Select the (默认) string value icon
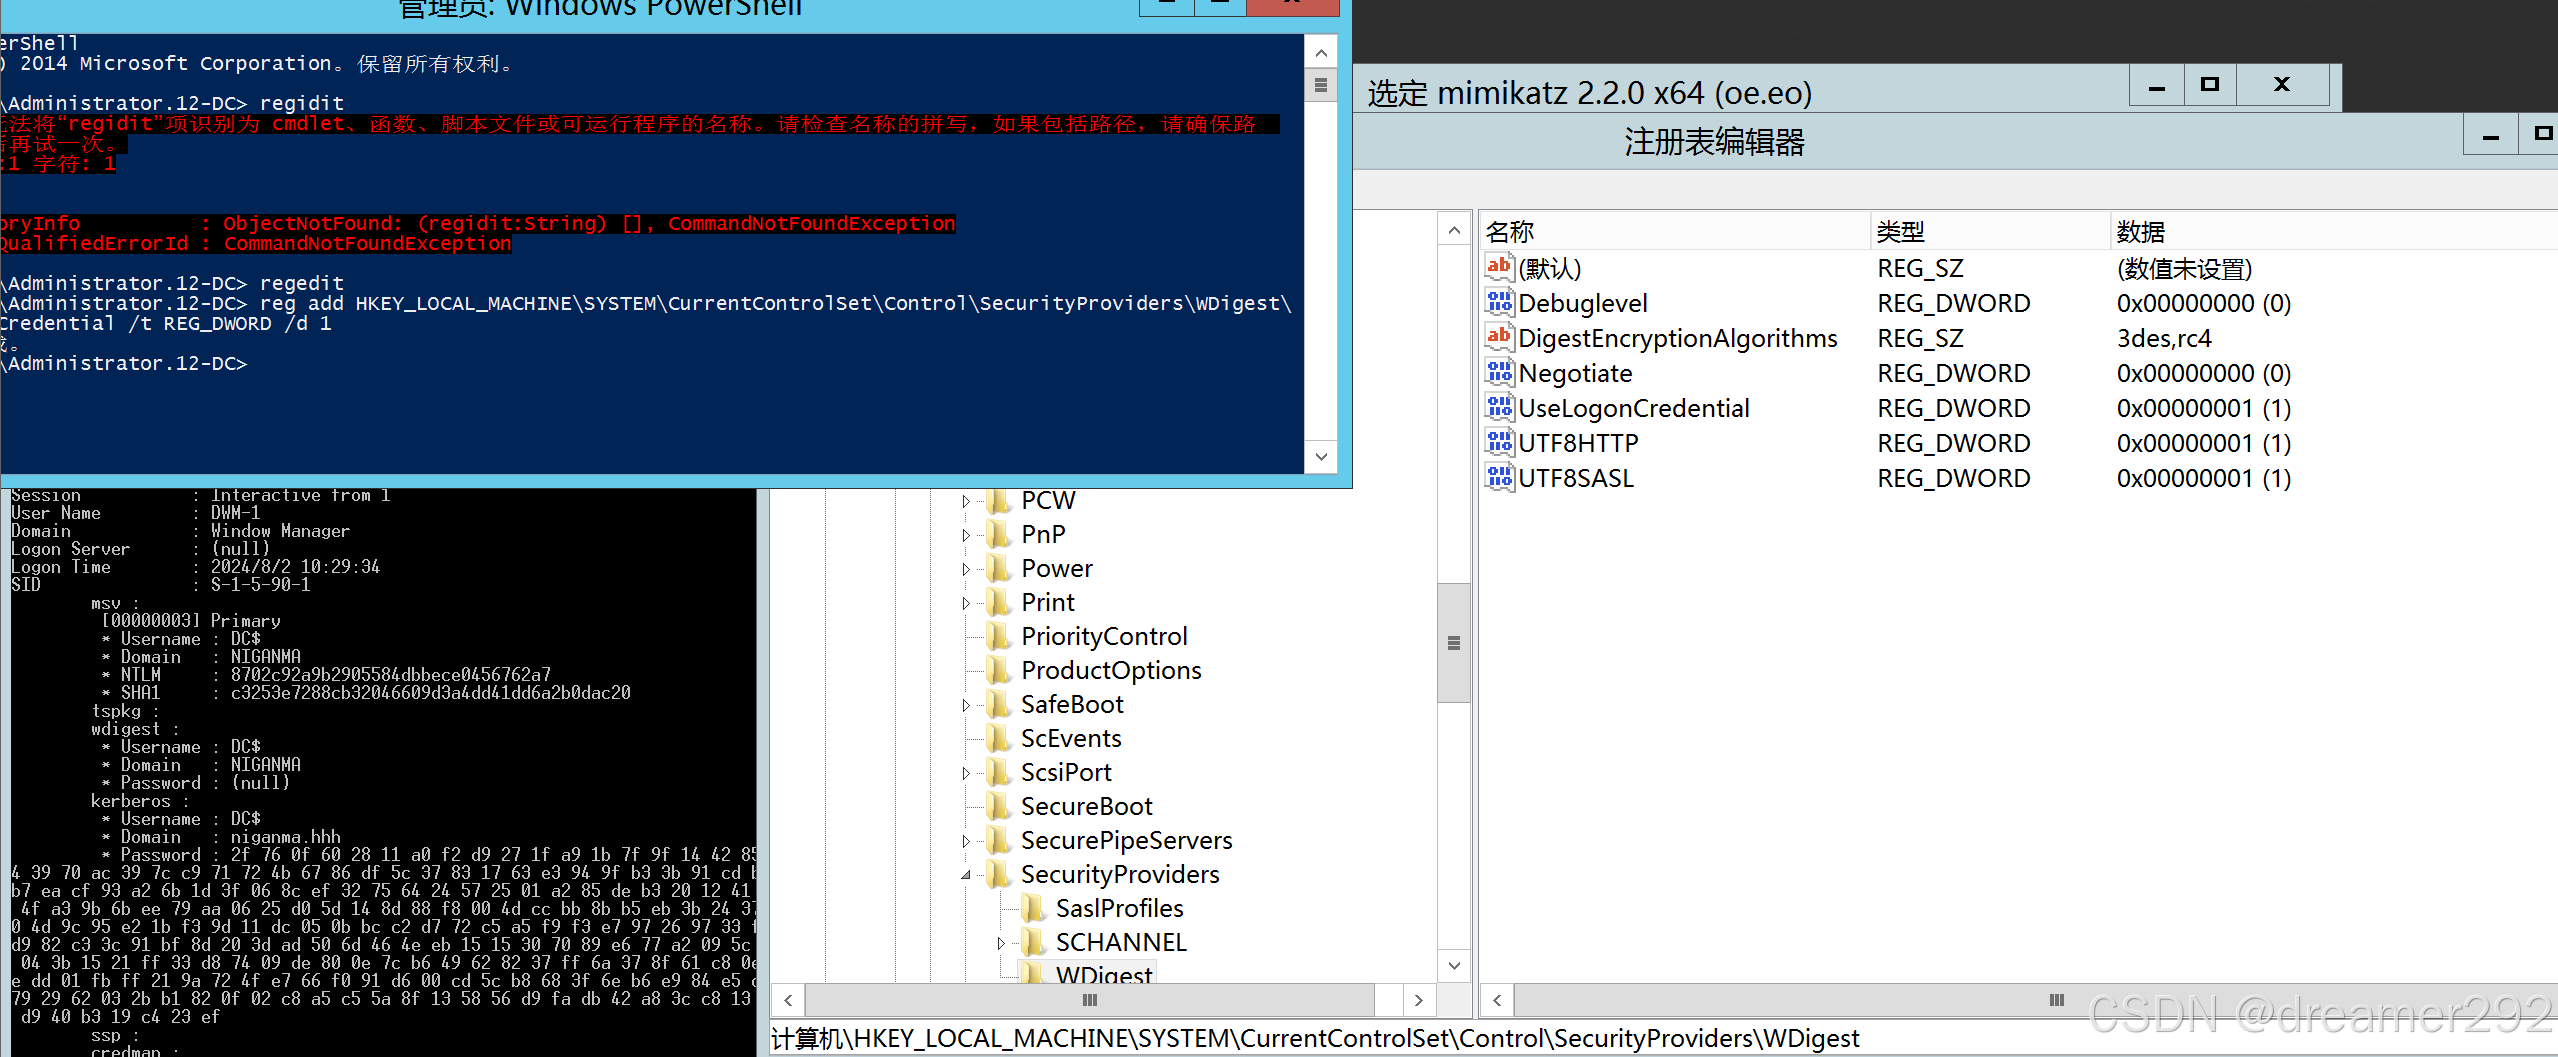The width and height of the screenshot is (2558, 1057). [1498, 267]
